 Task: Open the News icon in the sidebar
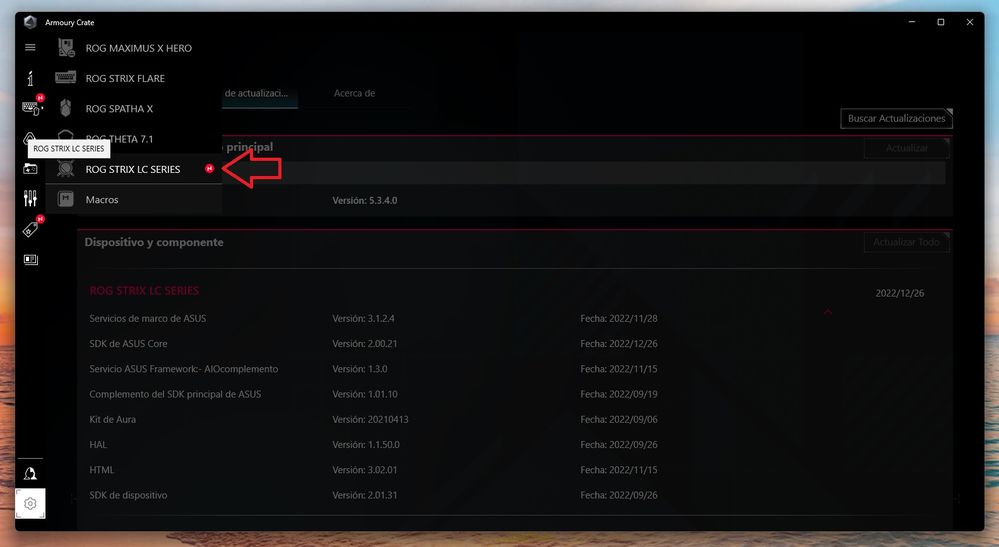tap(30, 259)
